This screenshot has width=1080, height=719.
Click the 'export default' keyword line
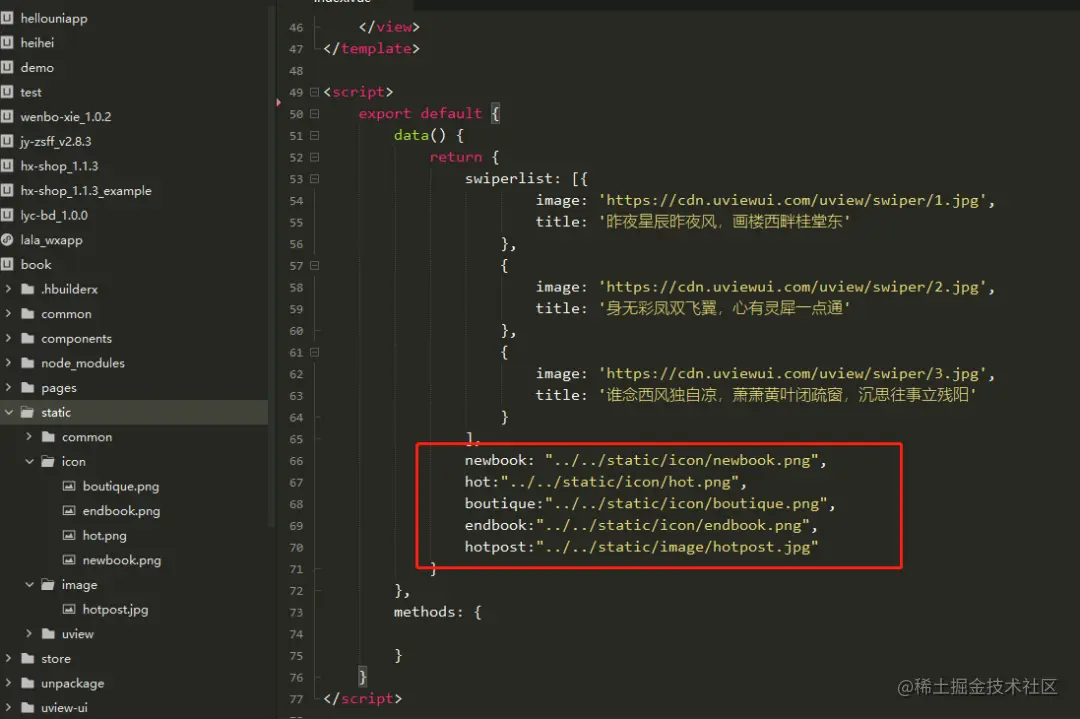click(419, 114)
